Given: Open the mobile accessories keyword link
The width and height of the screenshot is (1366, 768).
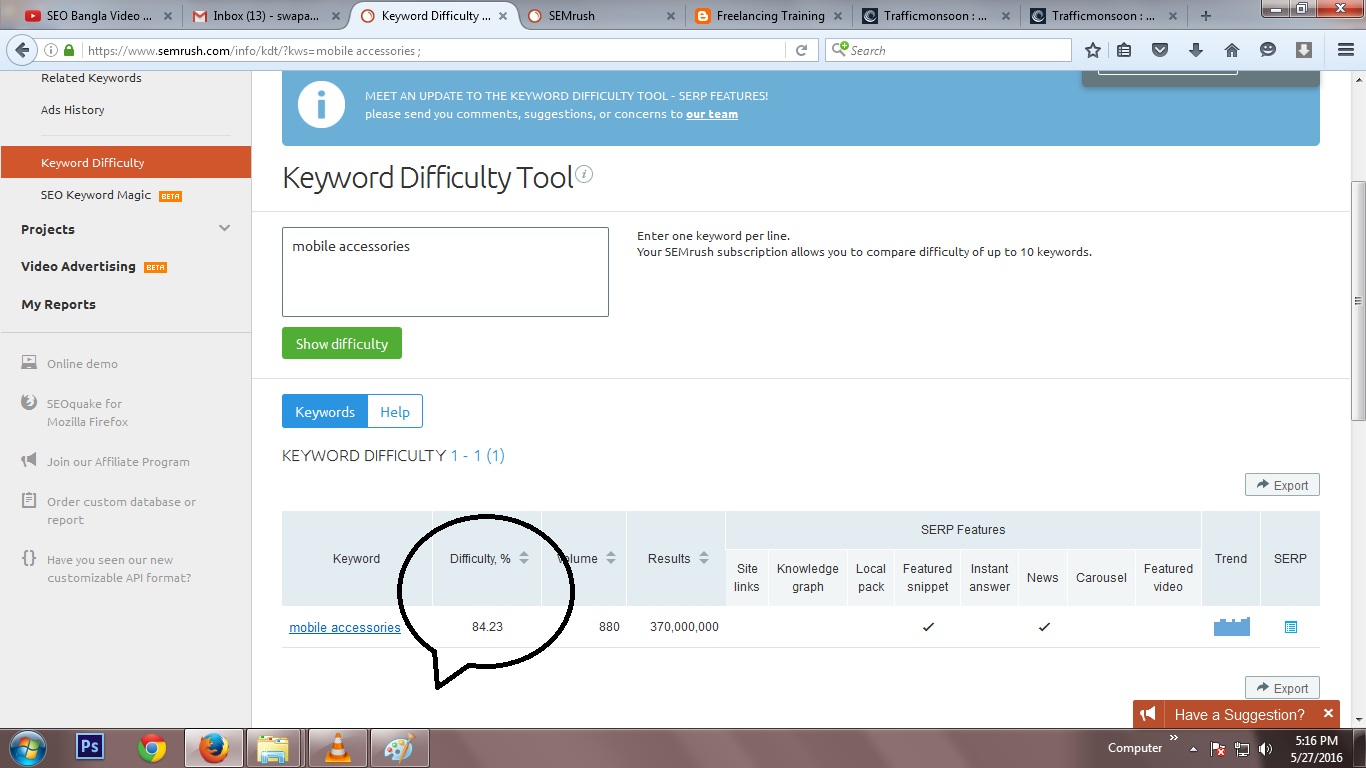Looking at the screenshot, I should pyautogui.click(x=345, y=627).
